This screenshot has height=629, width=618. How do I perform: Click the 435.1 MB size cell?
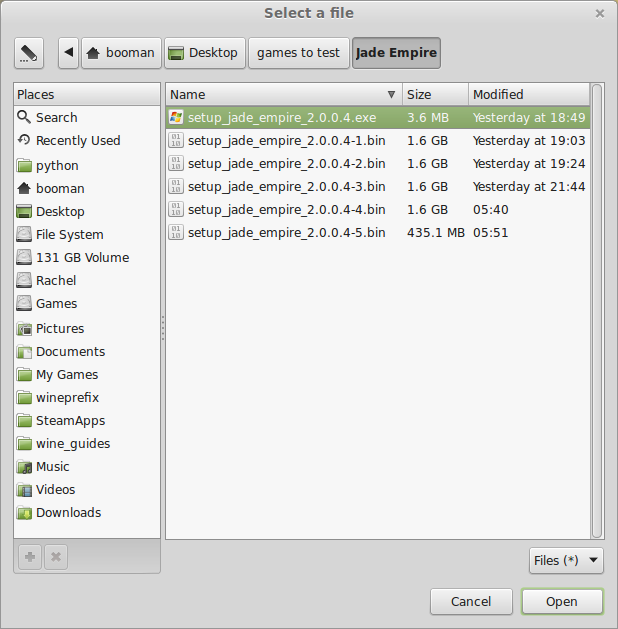click(436, 233)
